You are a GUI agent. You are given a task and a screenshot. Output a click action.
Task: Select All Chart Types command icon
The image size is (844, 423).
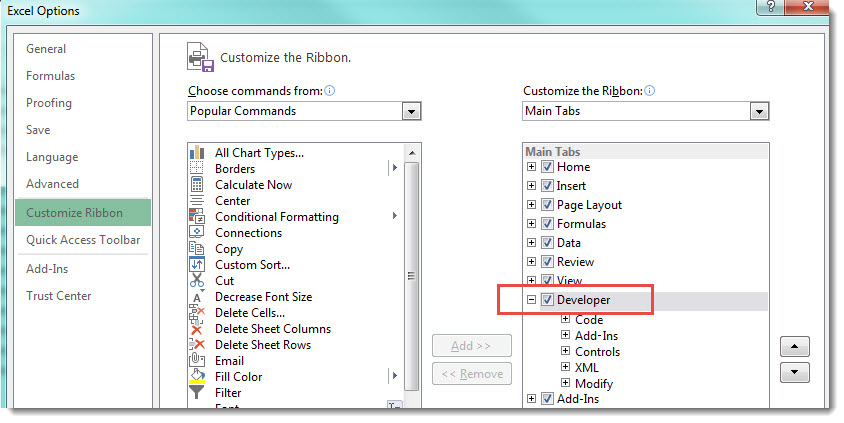(197, 153)
